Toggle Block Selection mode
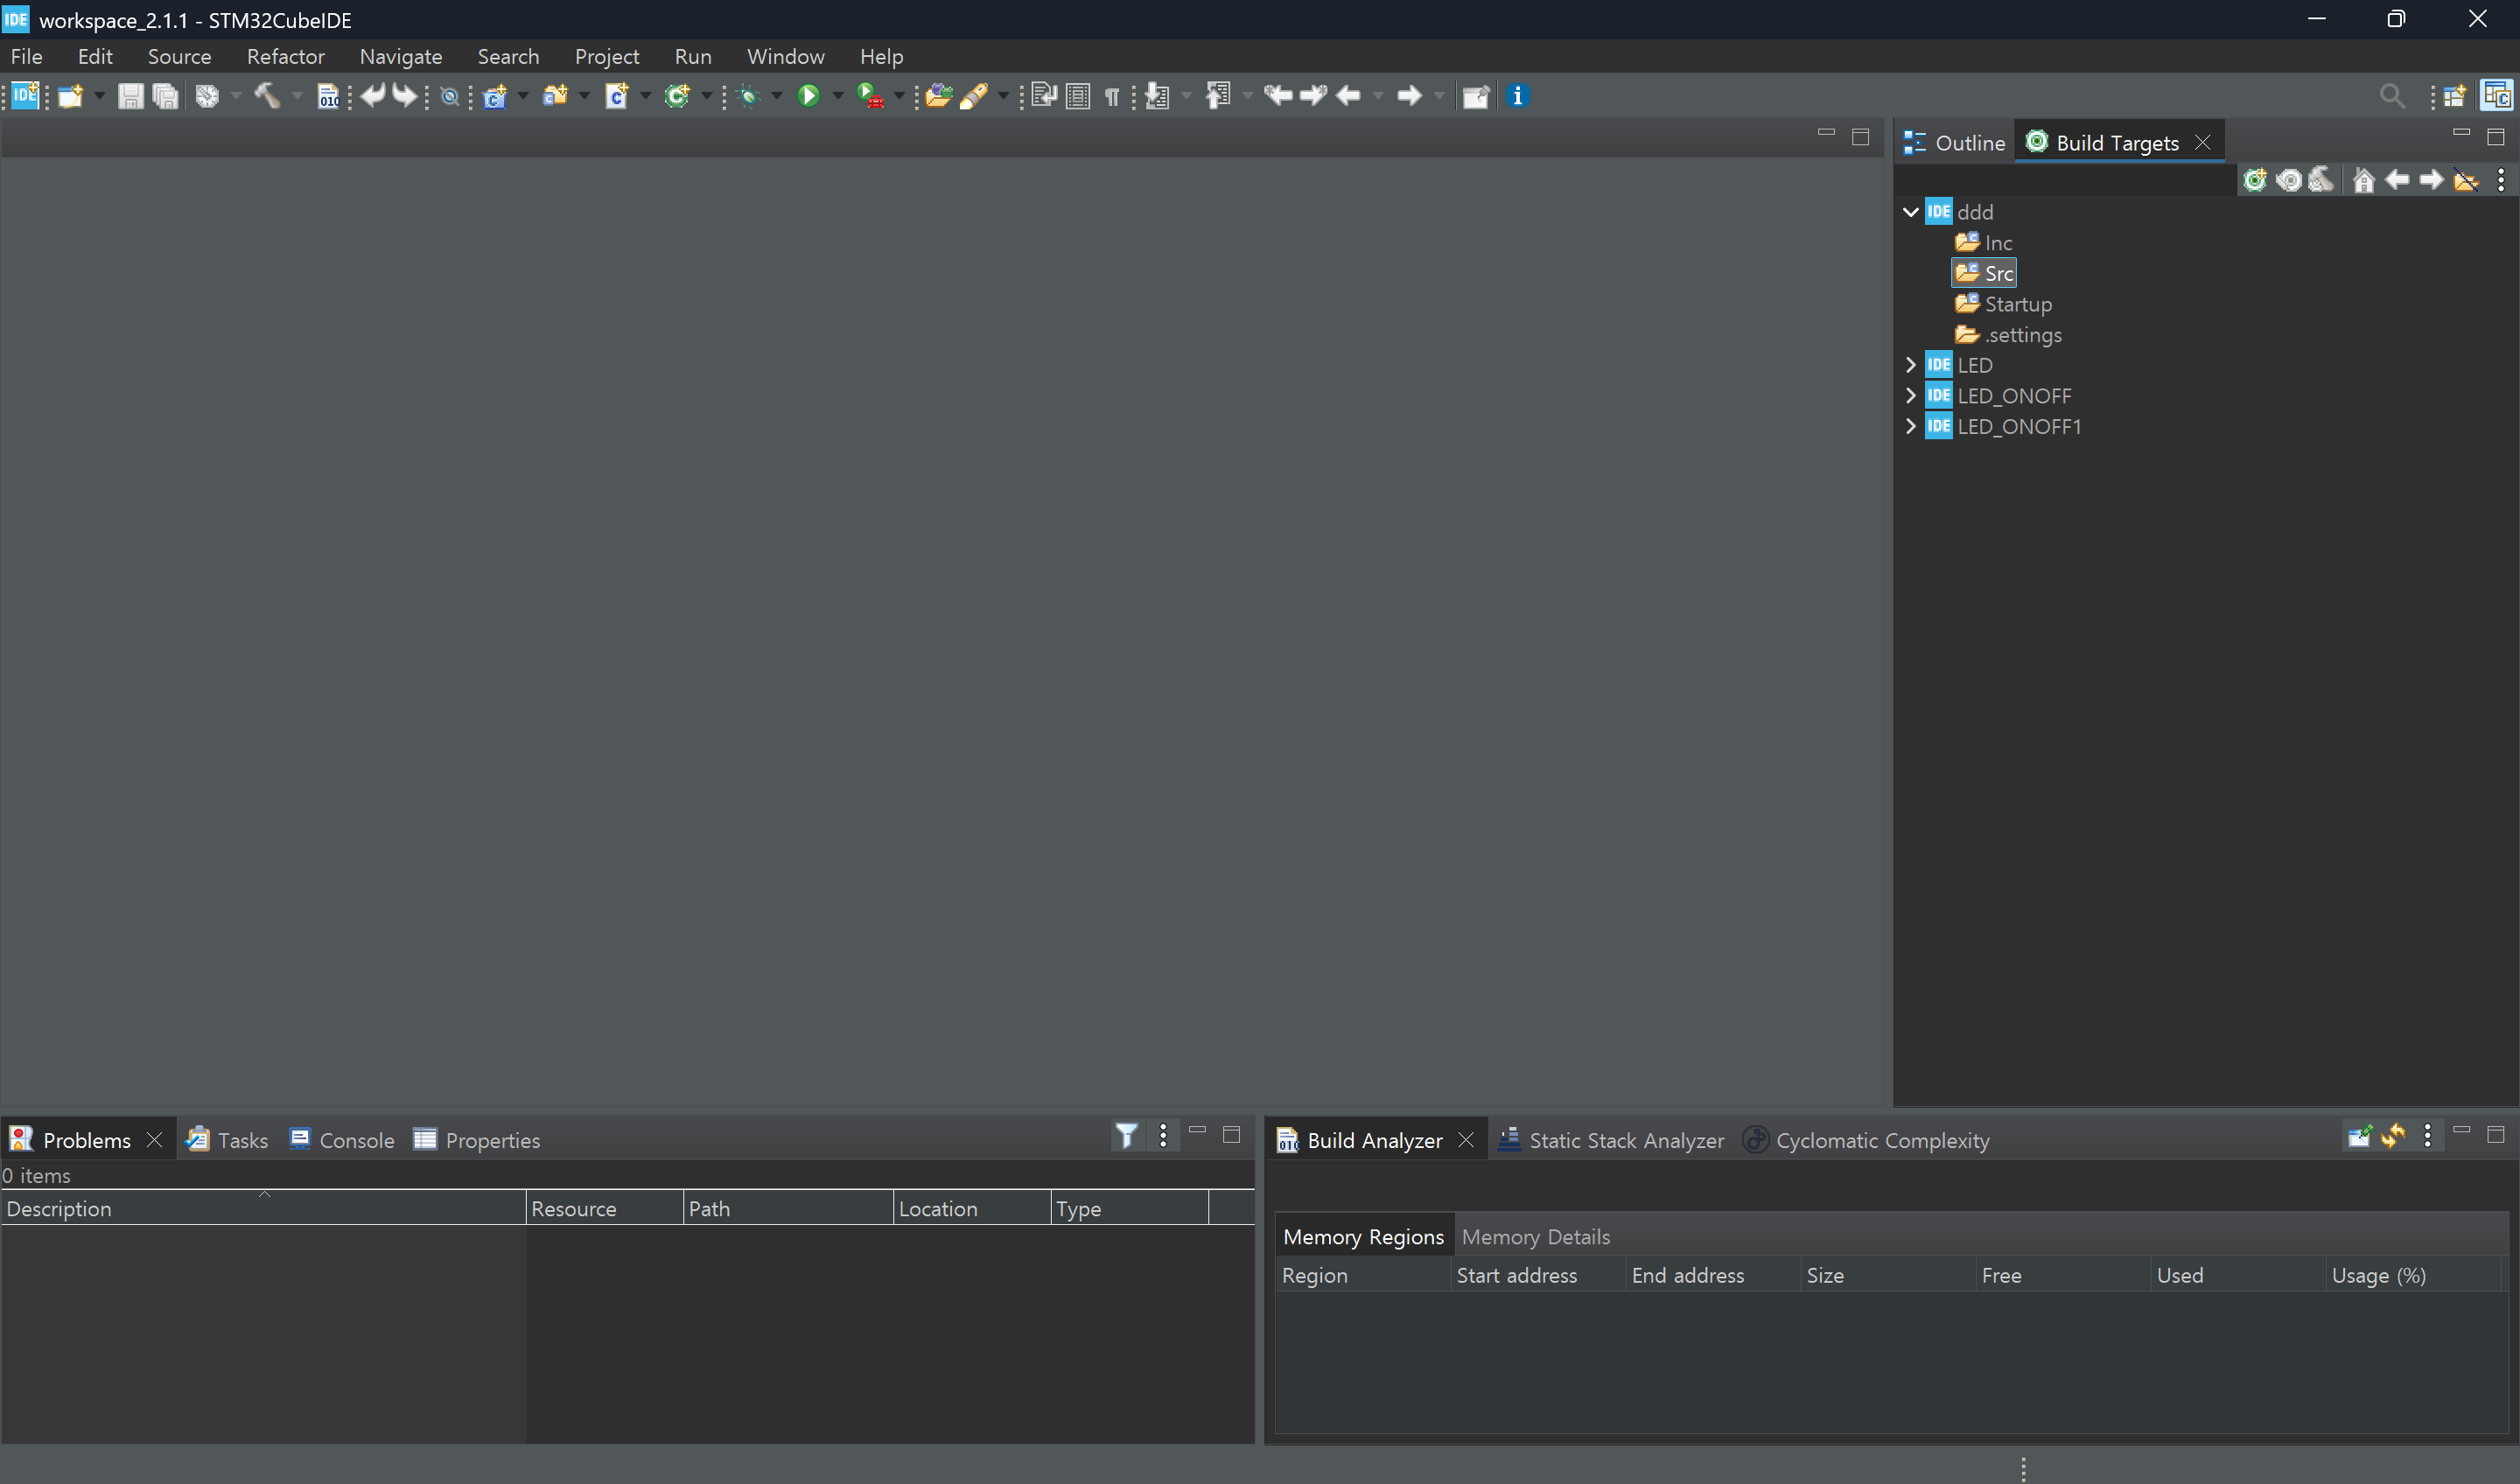The height and width of the screenshot is (1484, 2520). tap(1078, 96)
